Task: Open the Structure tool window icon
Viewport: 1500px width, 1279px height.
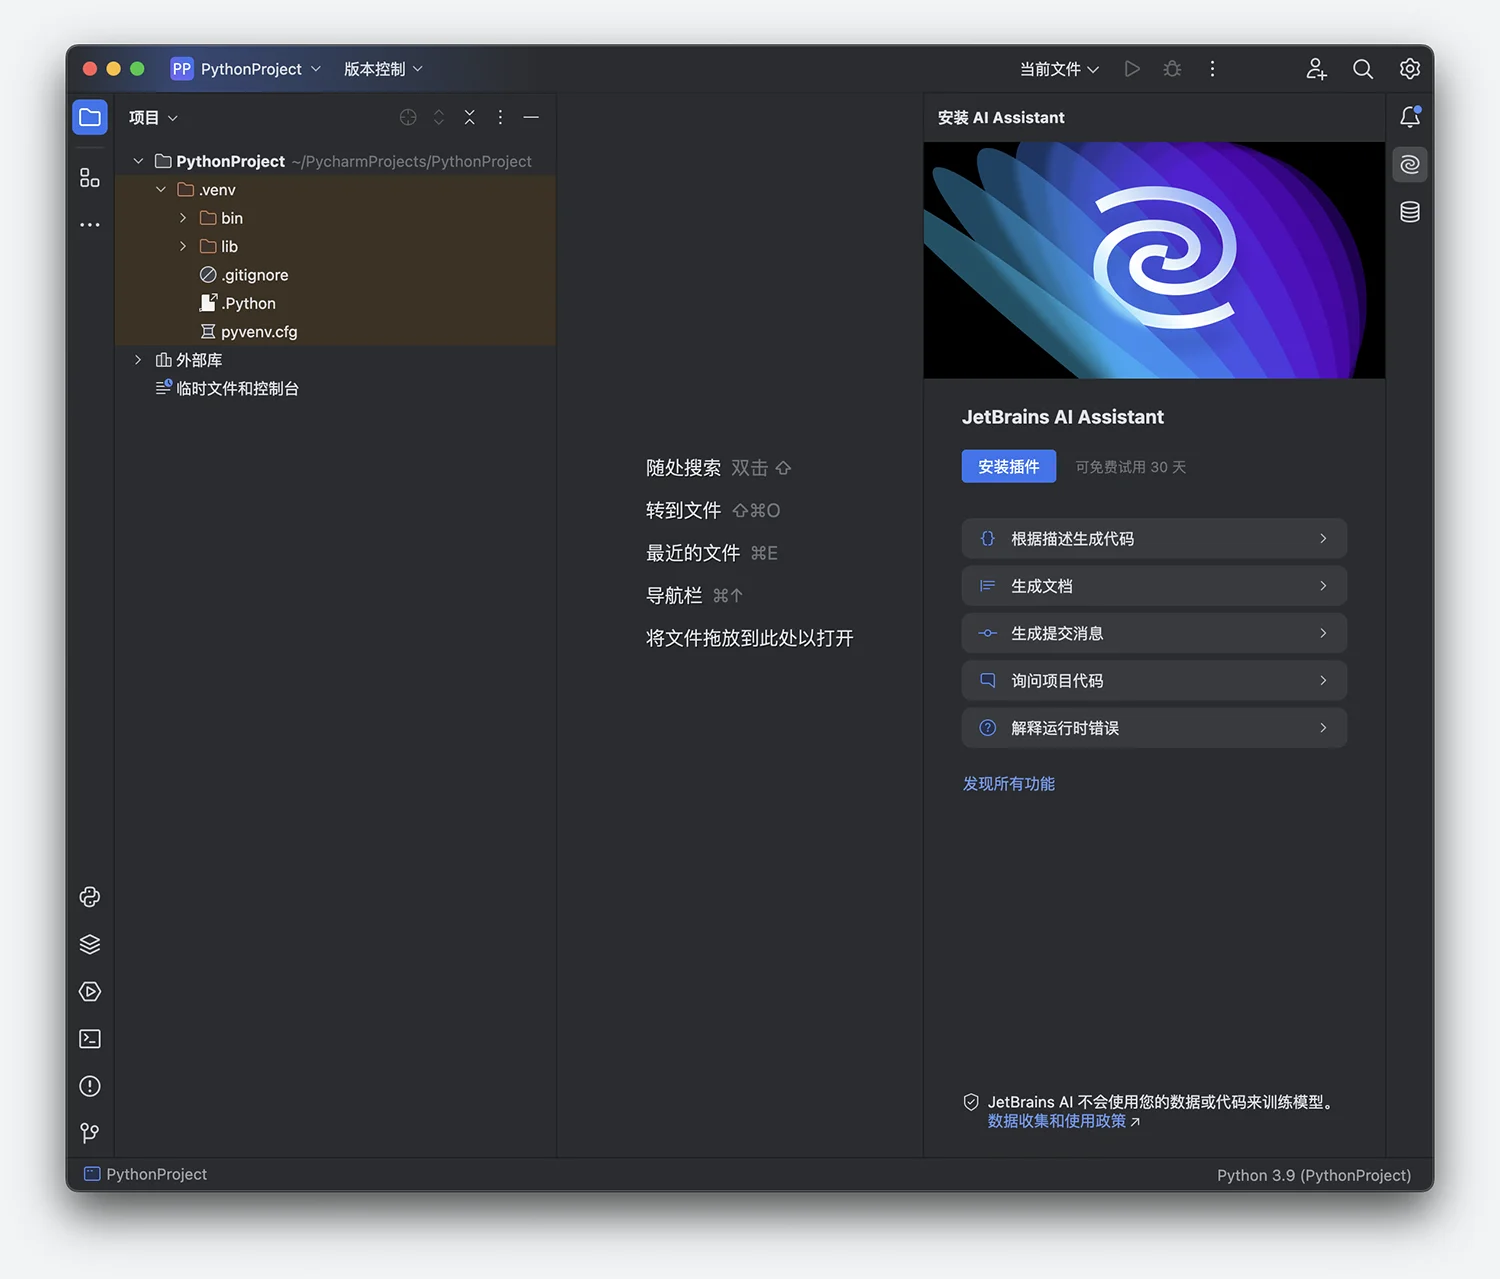Action: 90,178
